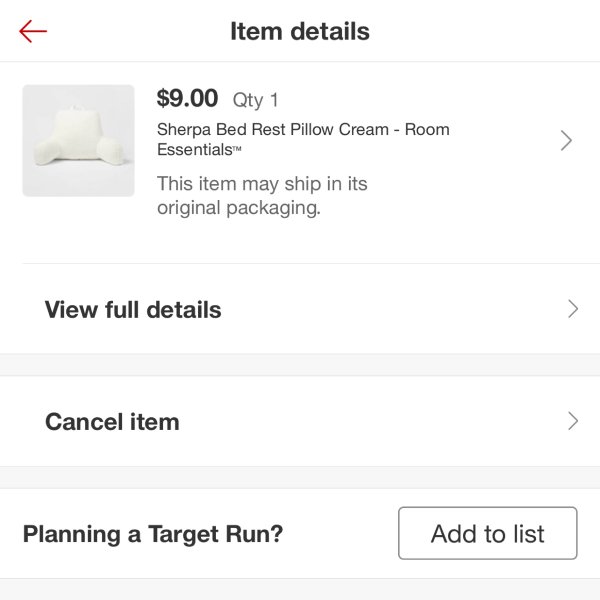600x600 pixels.
Task: Tap the word View in View full details
Action: pos(71,309)
